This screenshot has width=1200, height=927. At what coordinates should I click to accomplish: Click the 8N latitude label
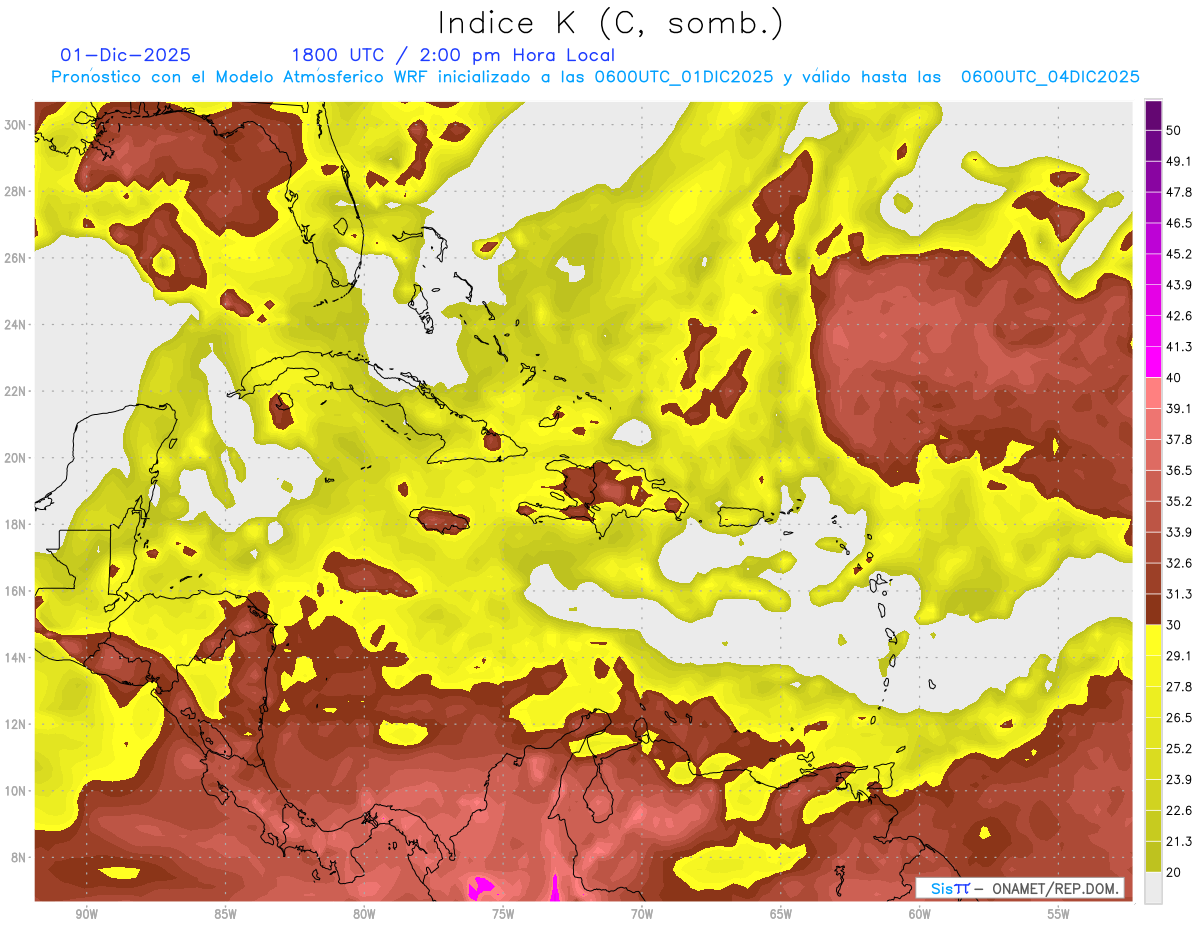tap(20, 857)
